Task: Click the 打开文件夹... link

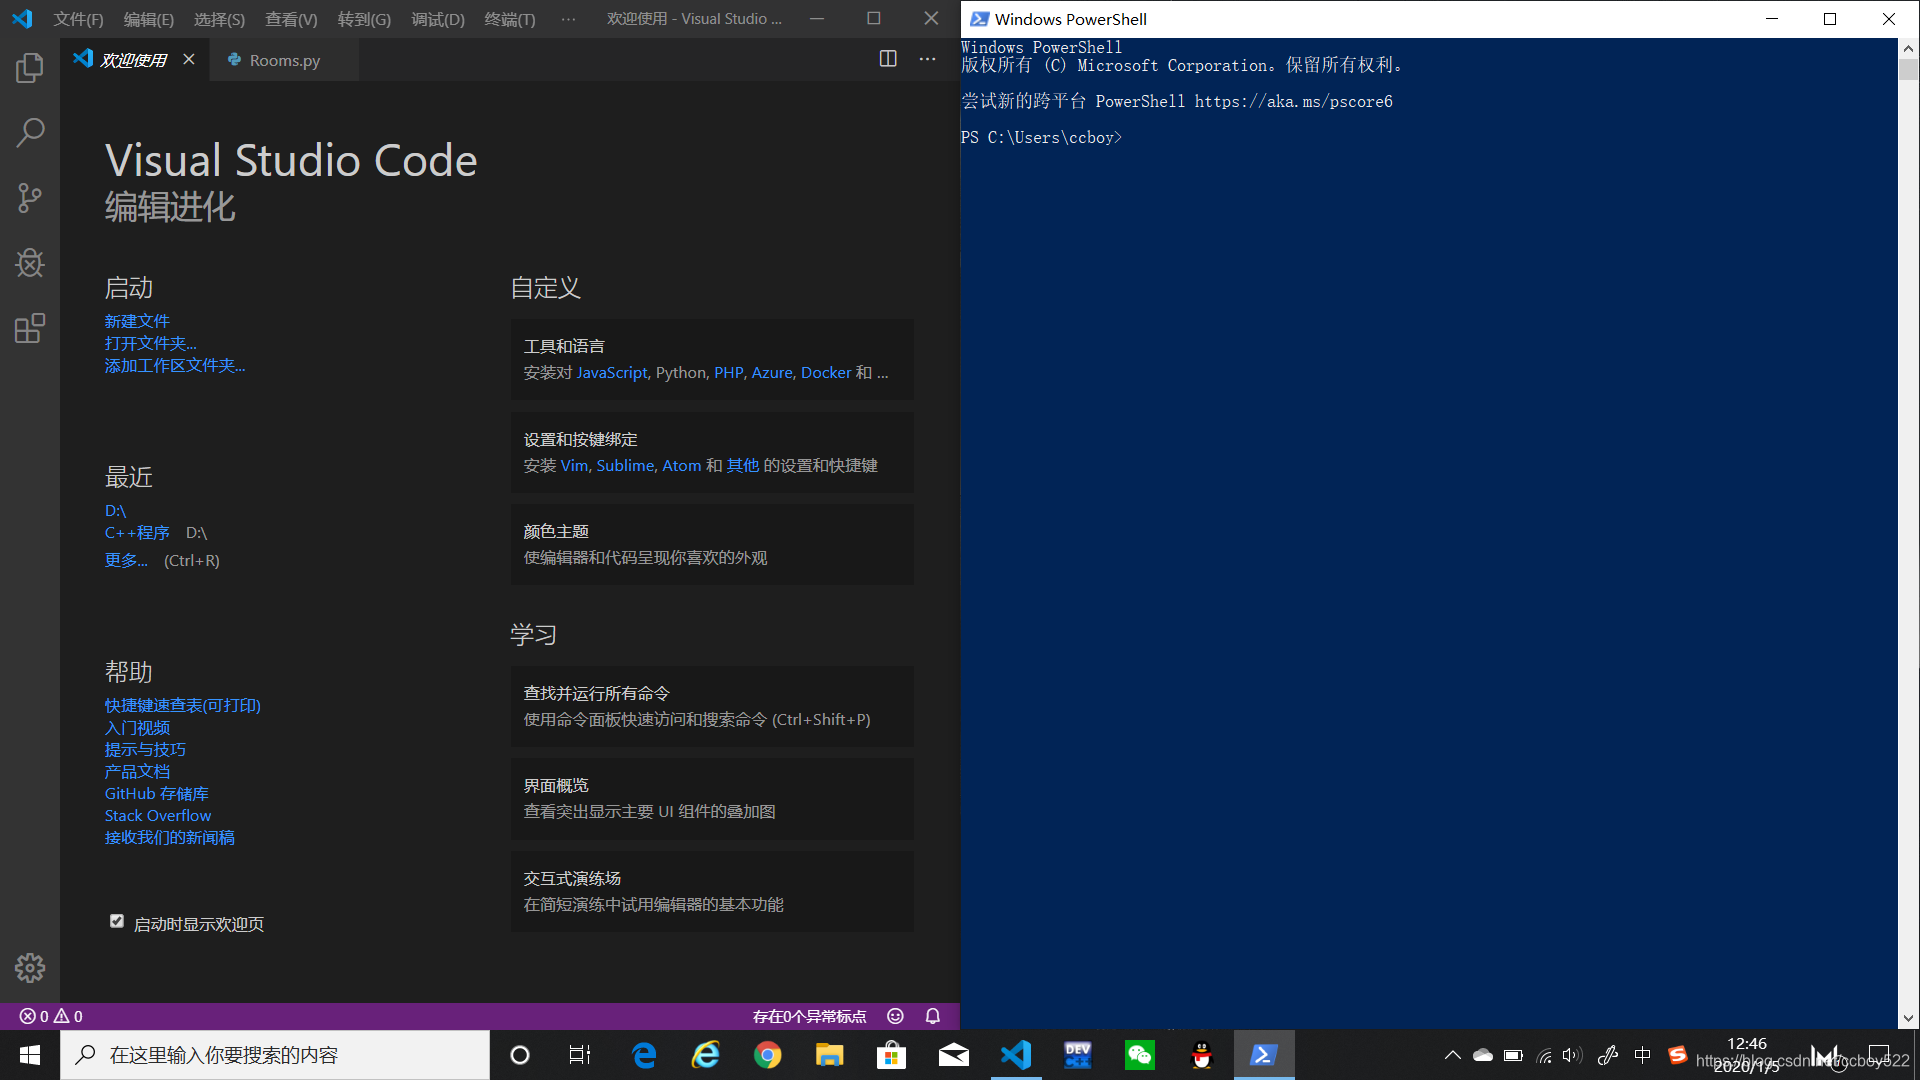Action: click(x=151, y=343)
